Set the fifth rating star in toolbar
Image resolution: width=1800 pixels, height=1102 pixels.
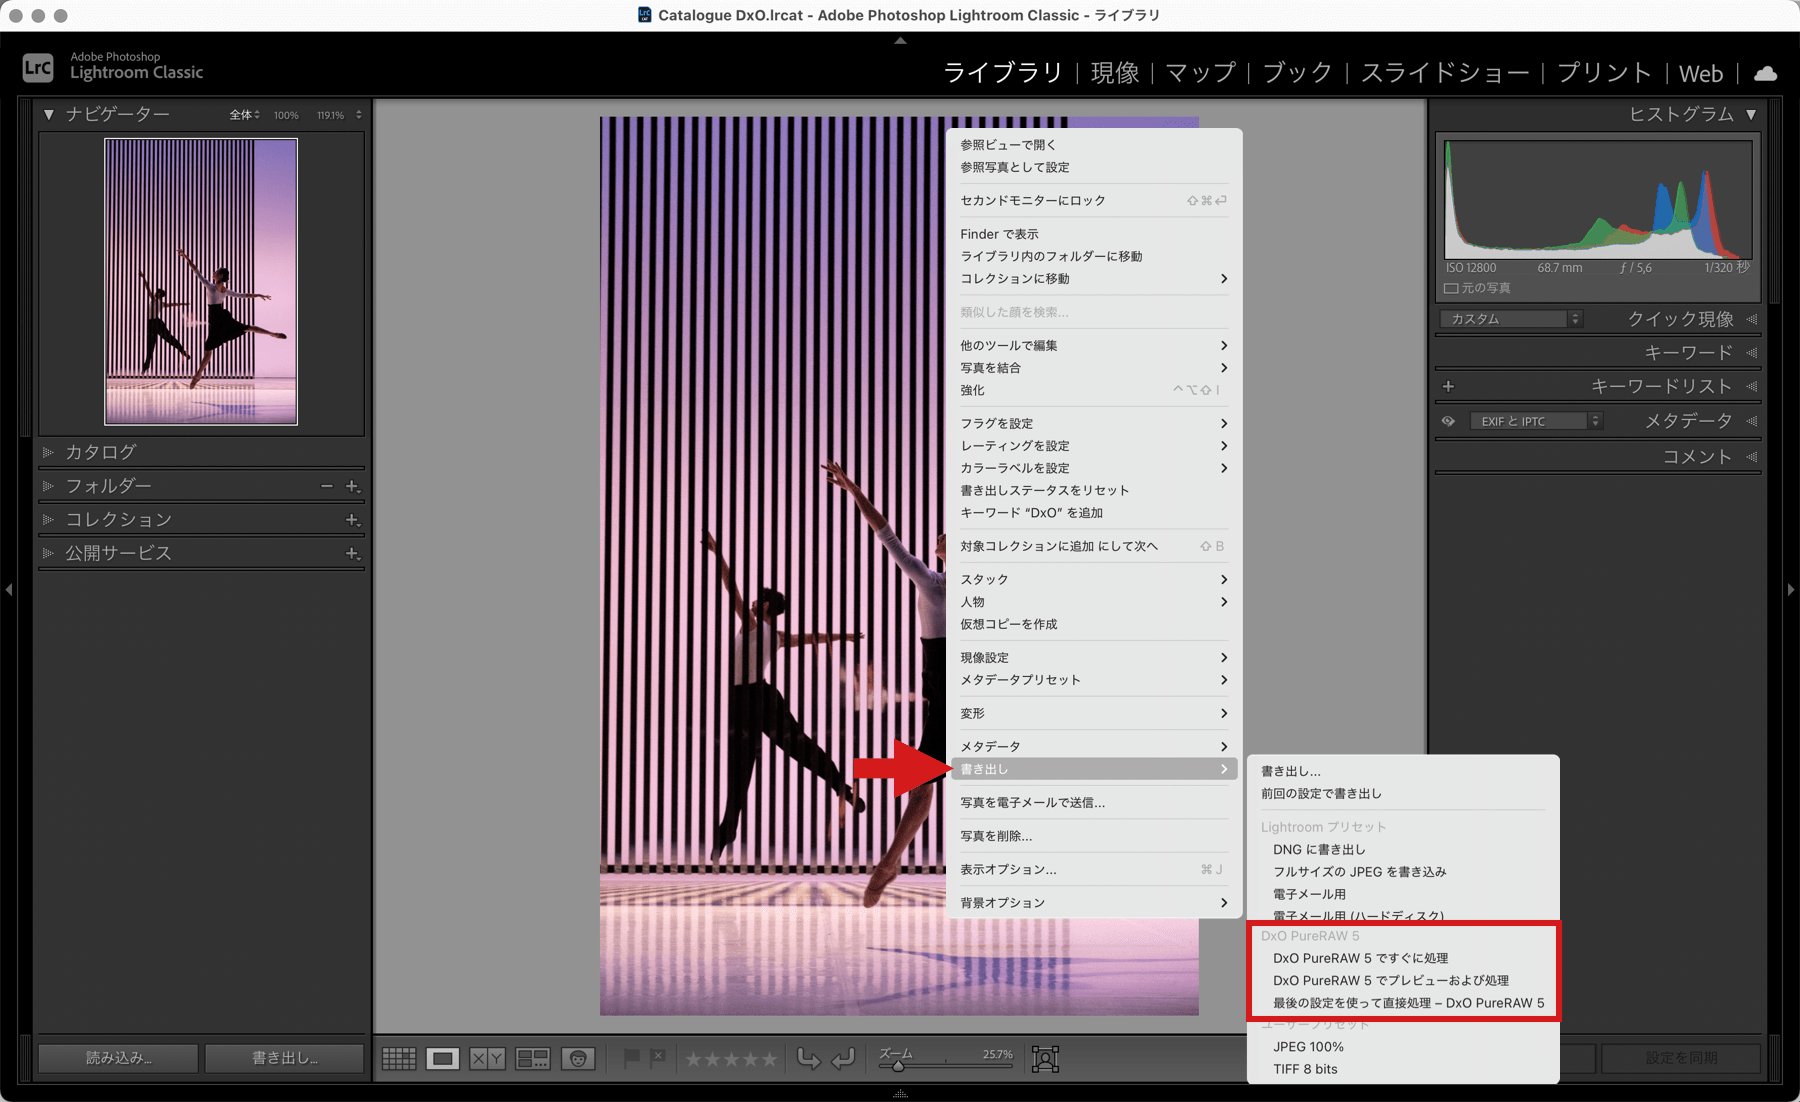click(x=769, y=1058)
